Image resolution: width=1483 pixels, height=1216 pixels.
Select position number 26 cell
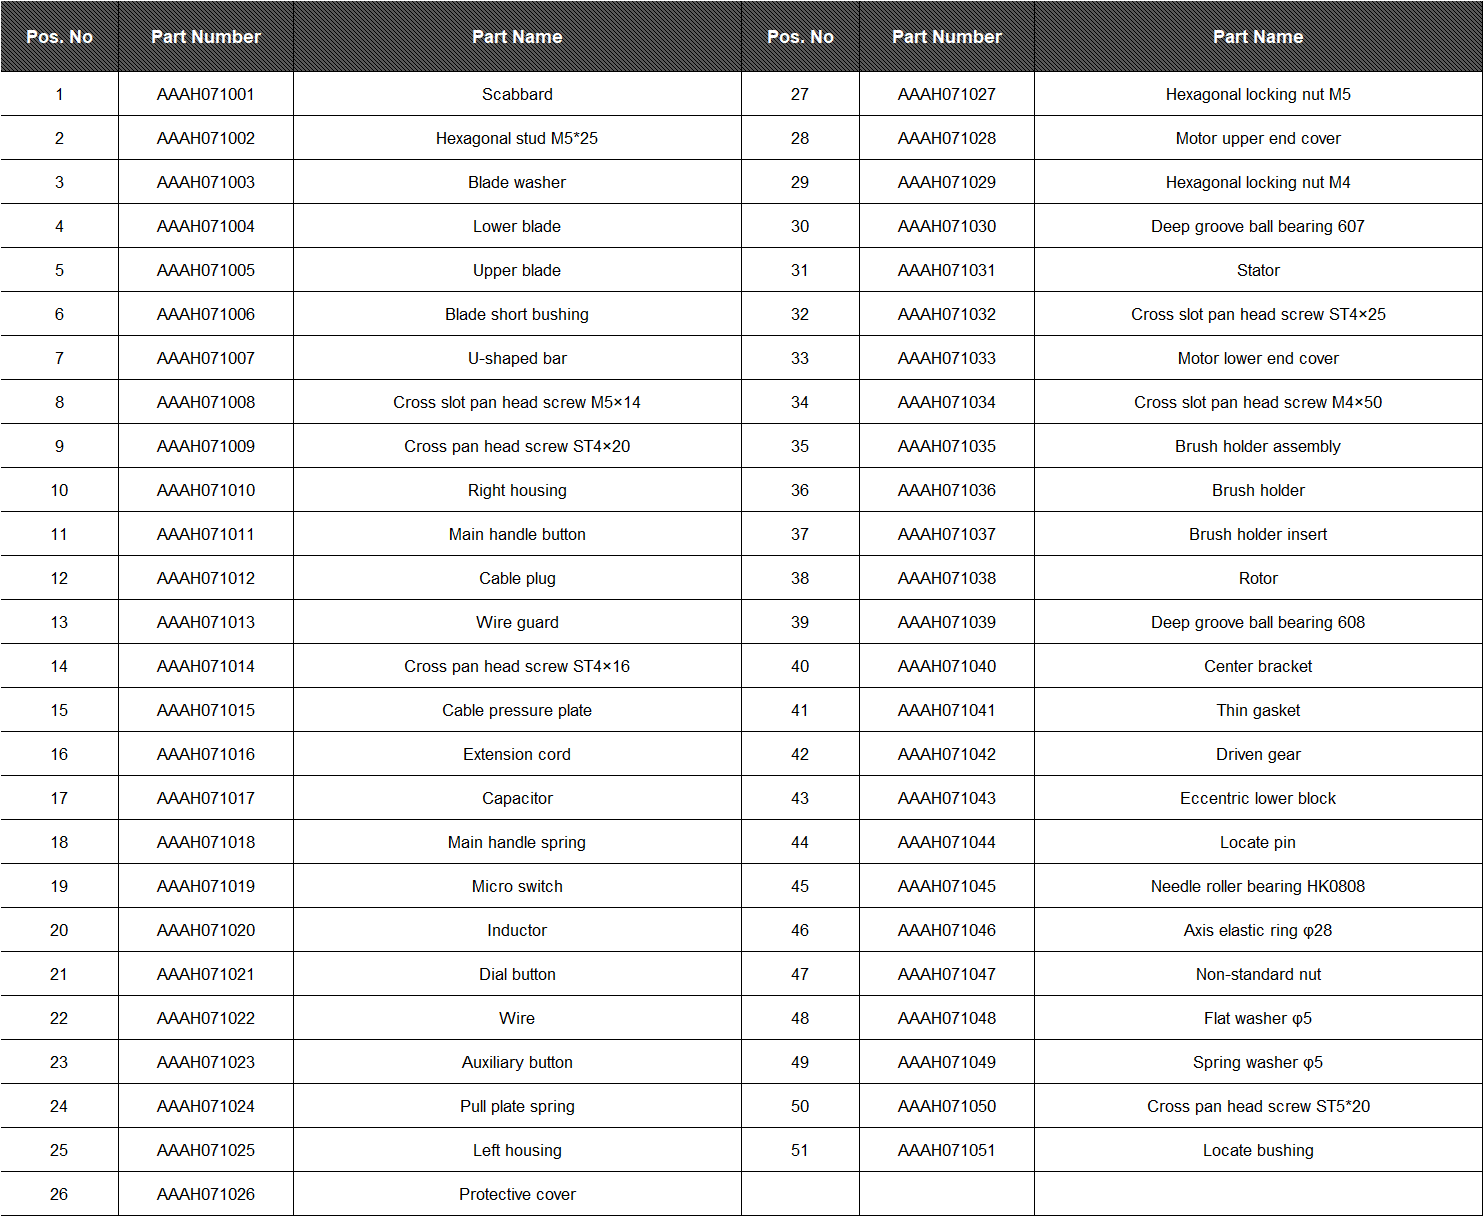(x=59, y=1194)
